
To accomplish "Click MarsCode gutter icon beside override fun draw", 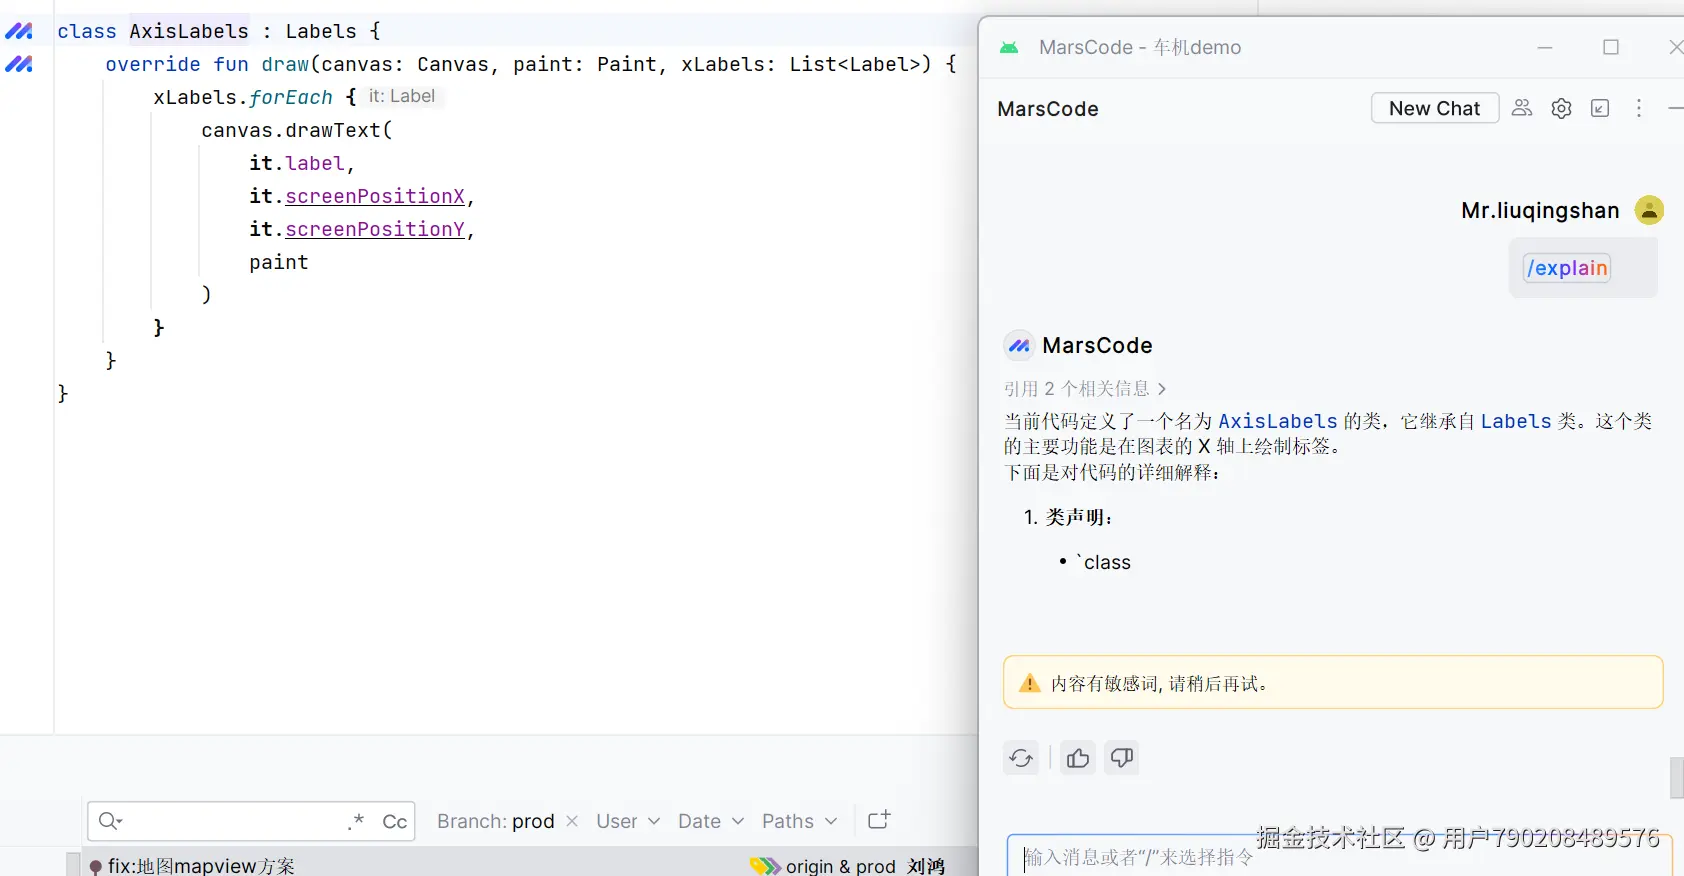I will click(x=19, y=64).
